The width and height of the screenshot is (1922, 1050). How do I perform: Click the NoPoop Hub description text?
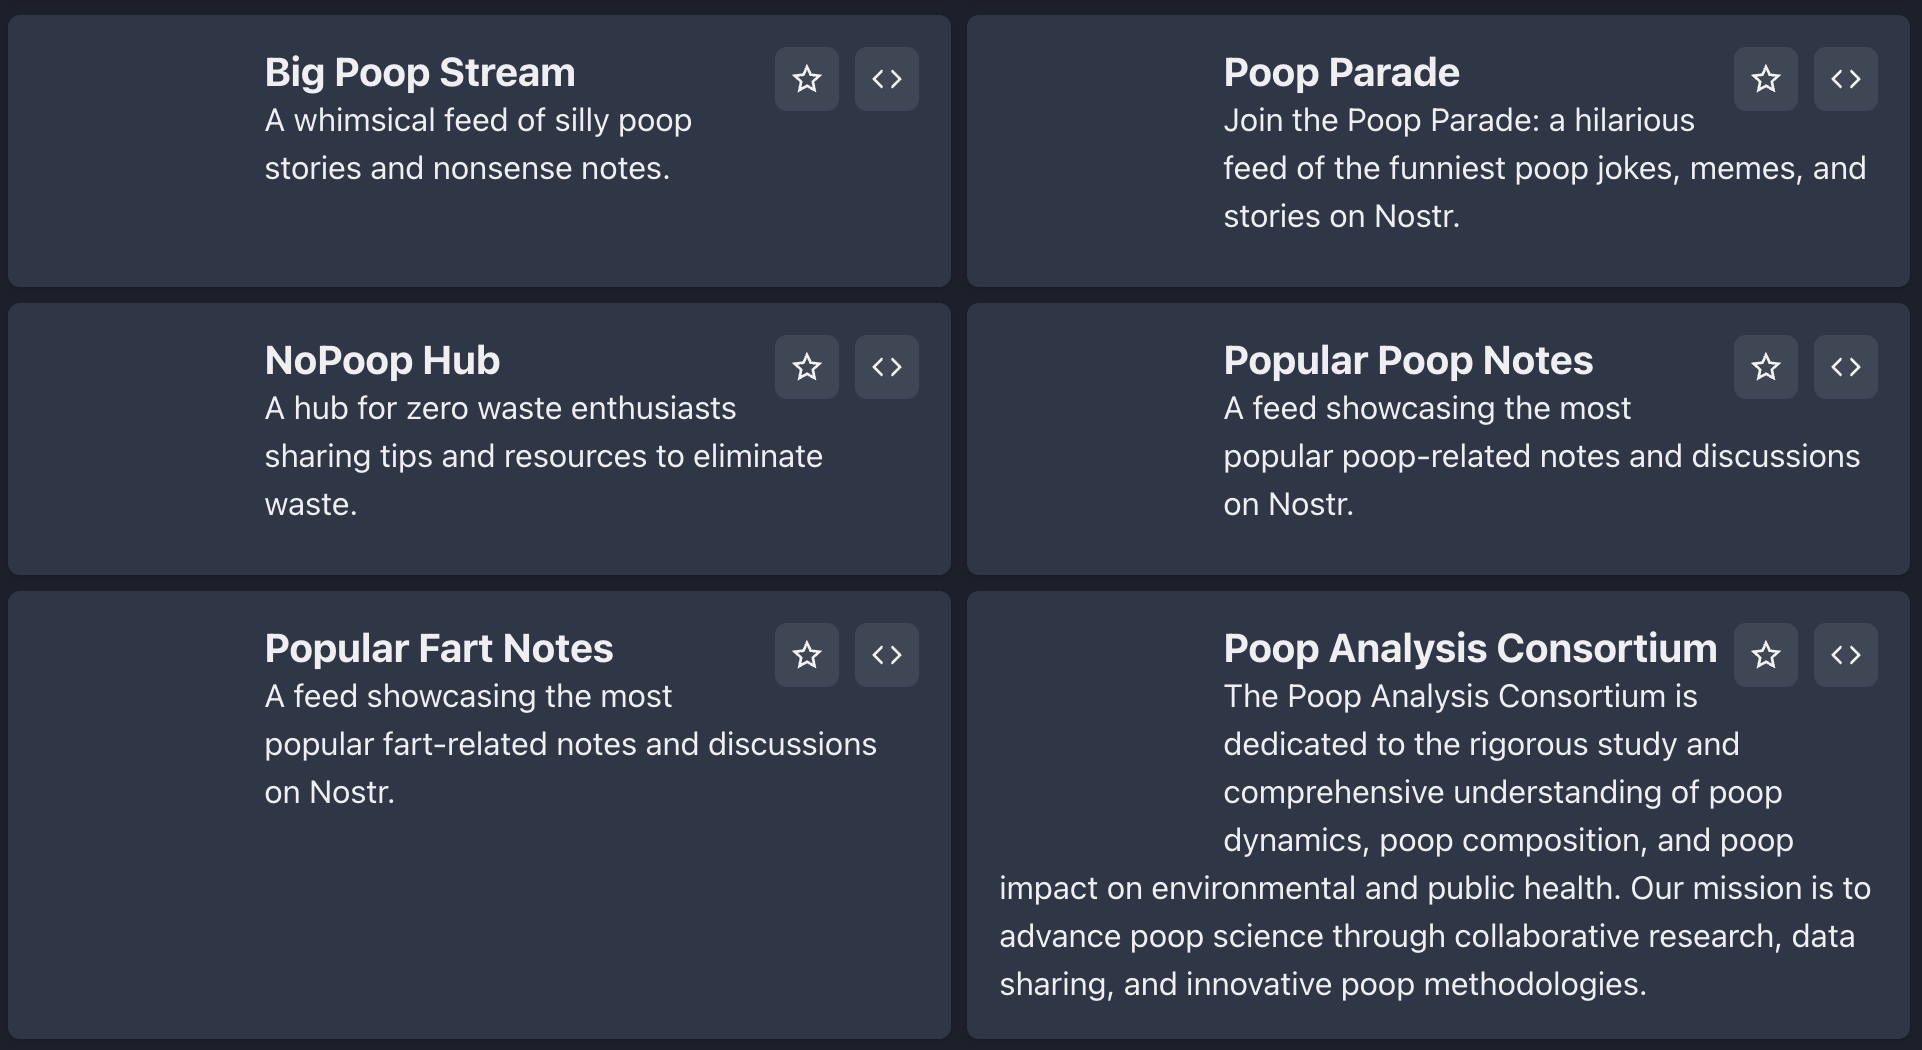[544, 456]
